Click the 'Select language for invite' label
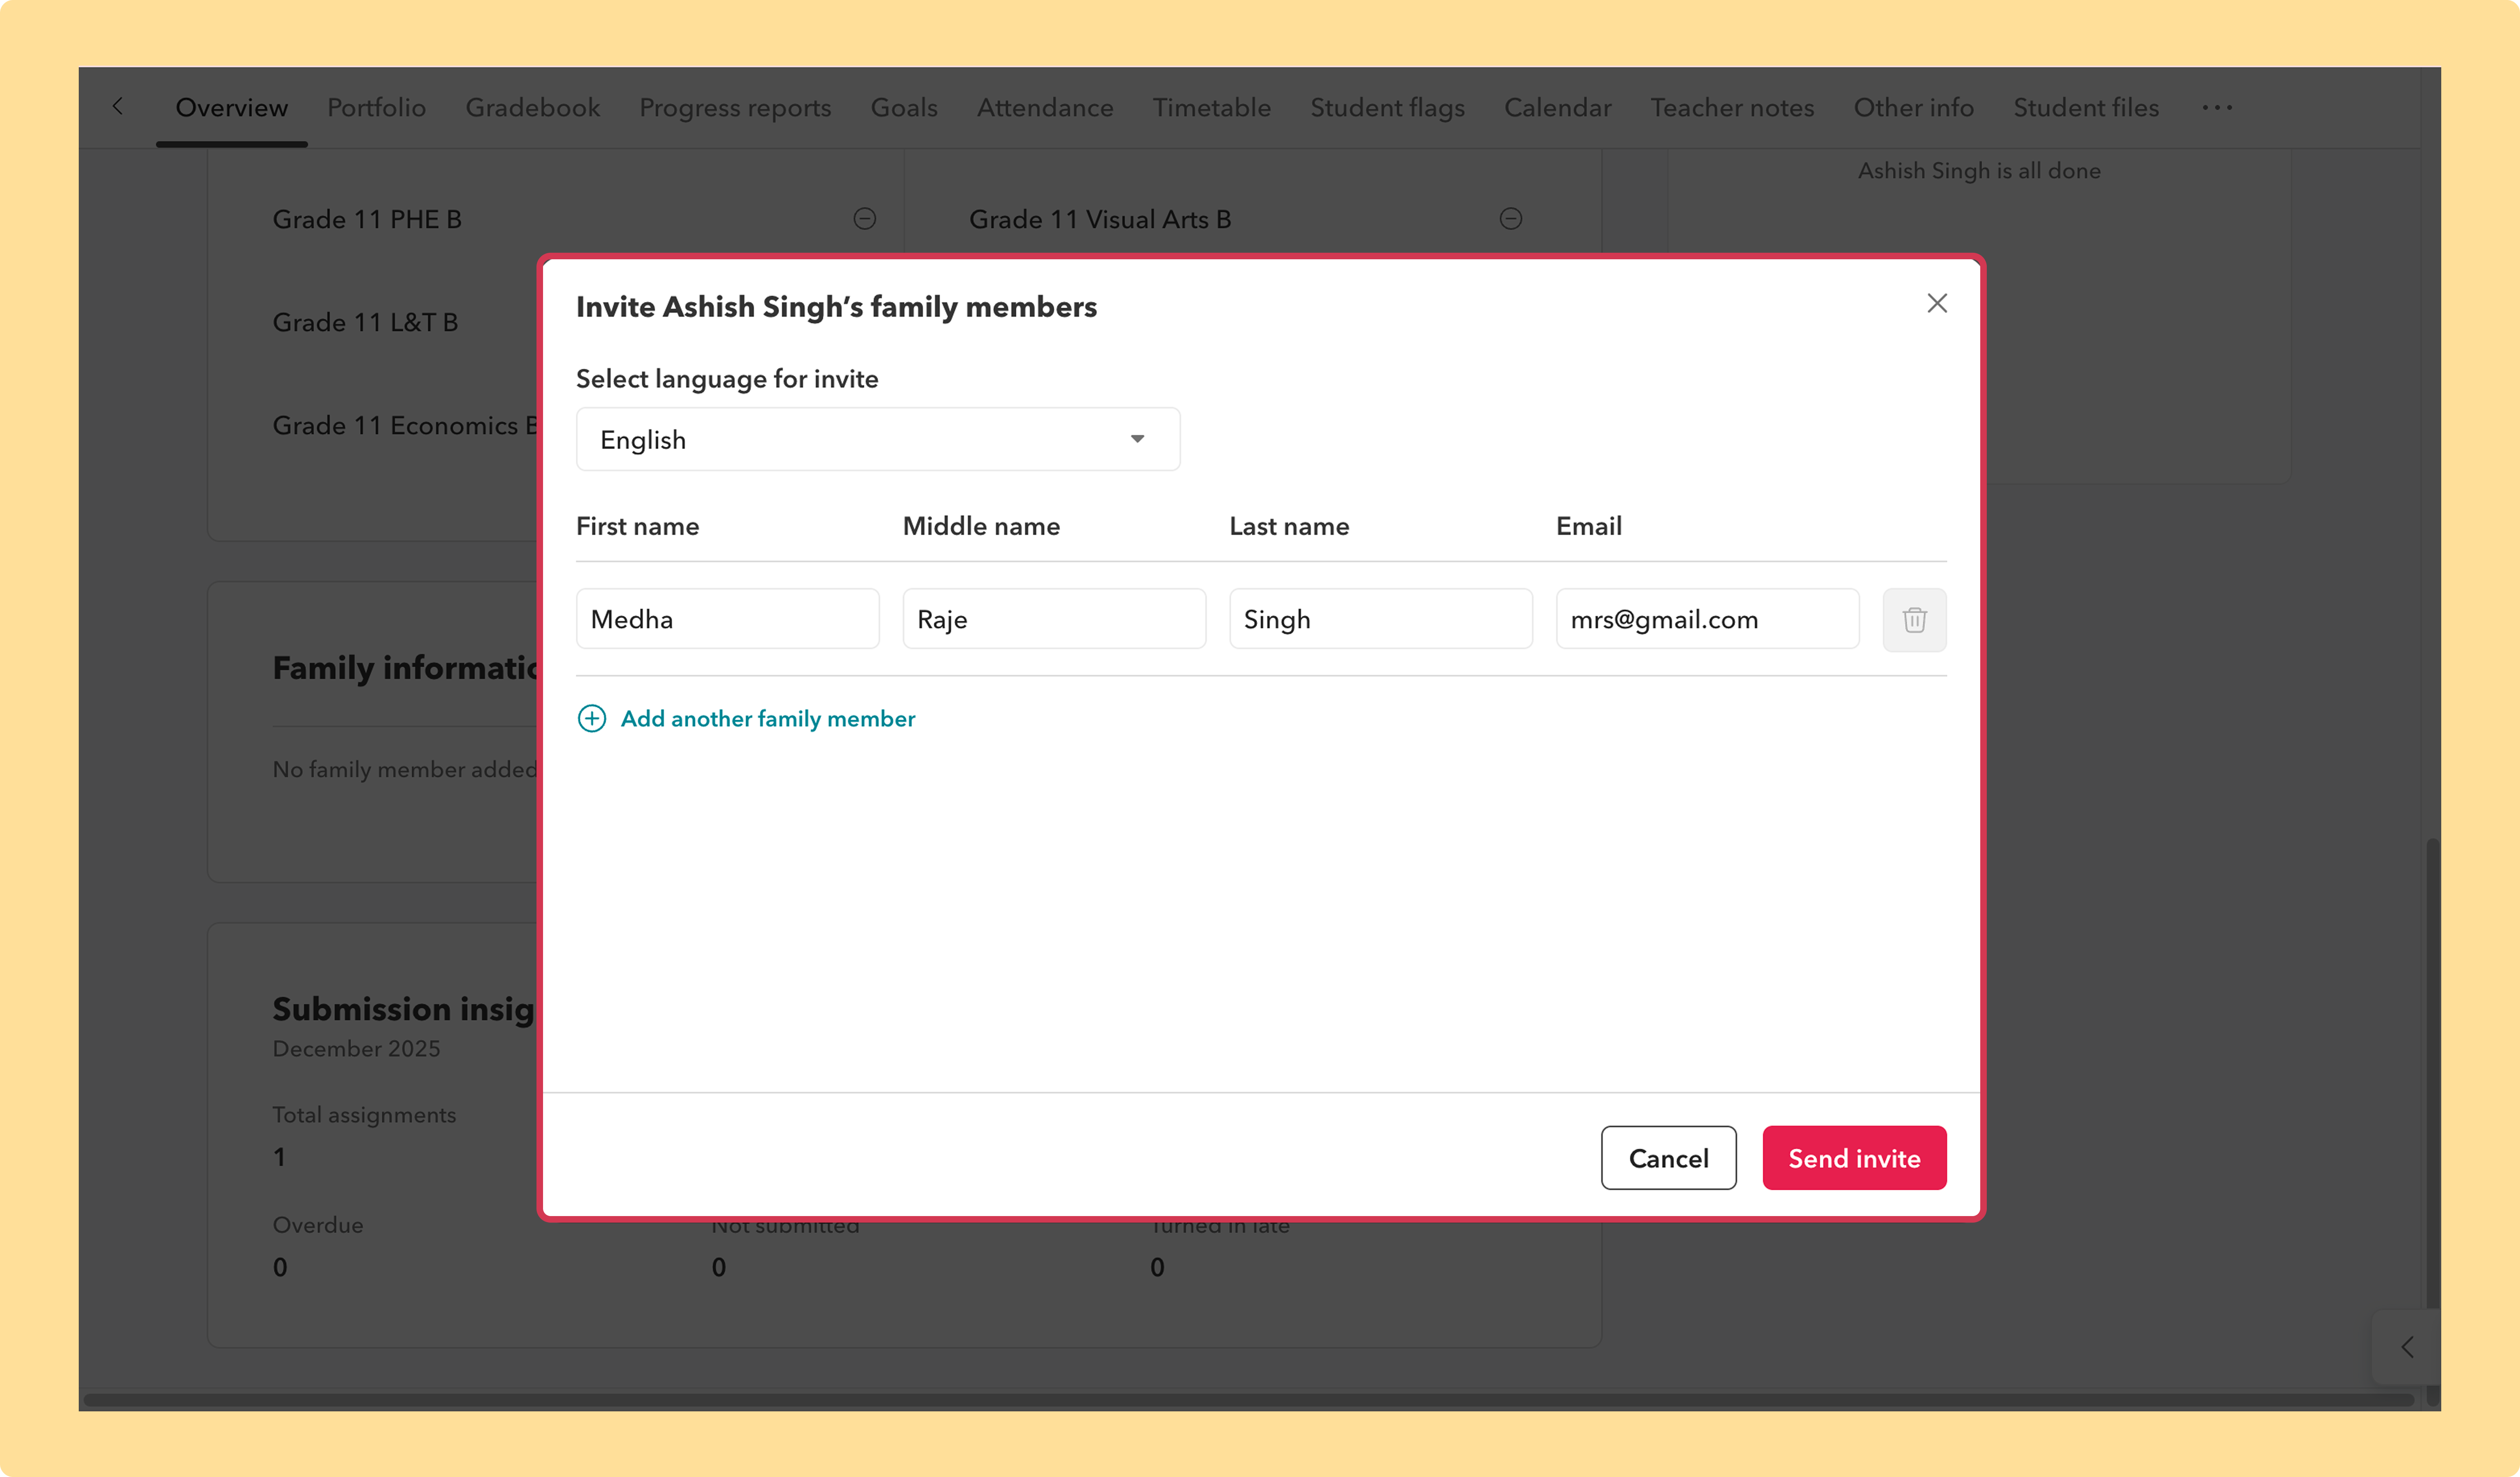The height and width of the screenshot is (1477, 2520). tap(727, 379)
